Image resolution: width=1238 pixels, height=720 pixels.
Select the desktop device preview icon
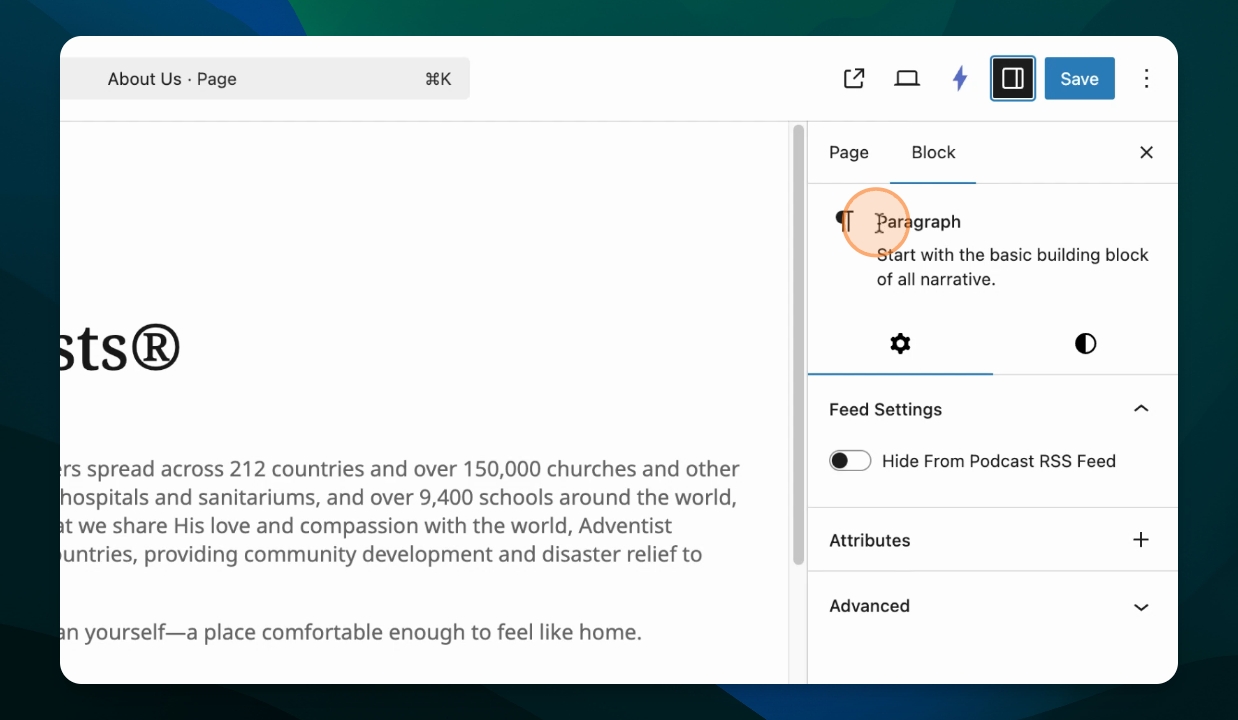907,79
